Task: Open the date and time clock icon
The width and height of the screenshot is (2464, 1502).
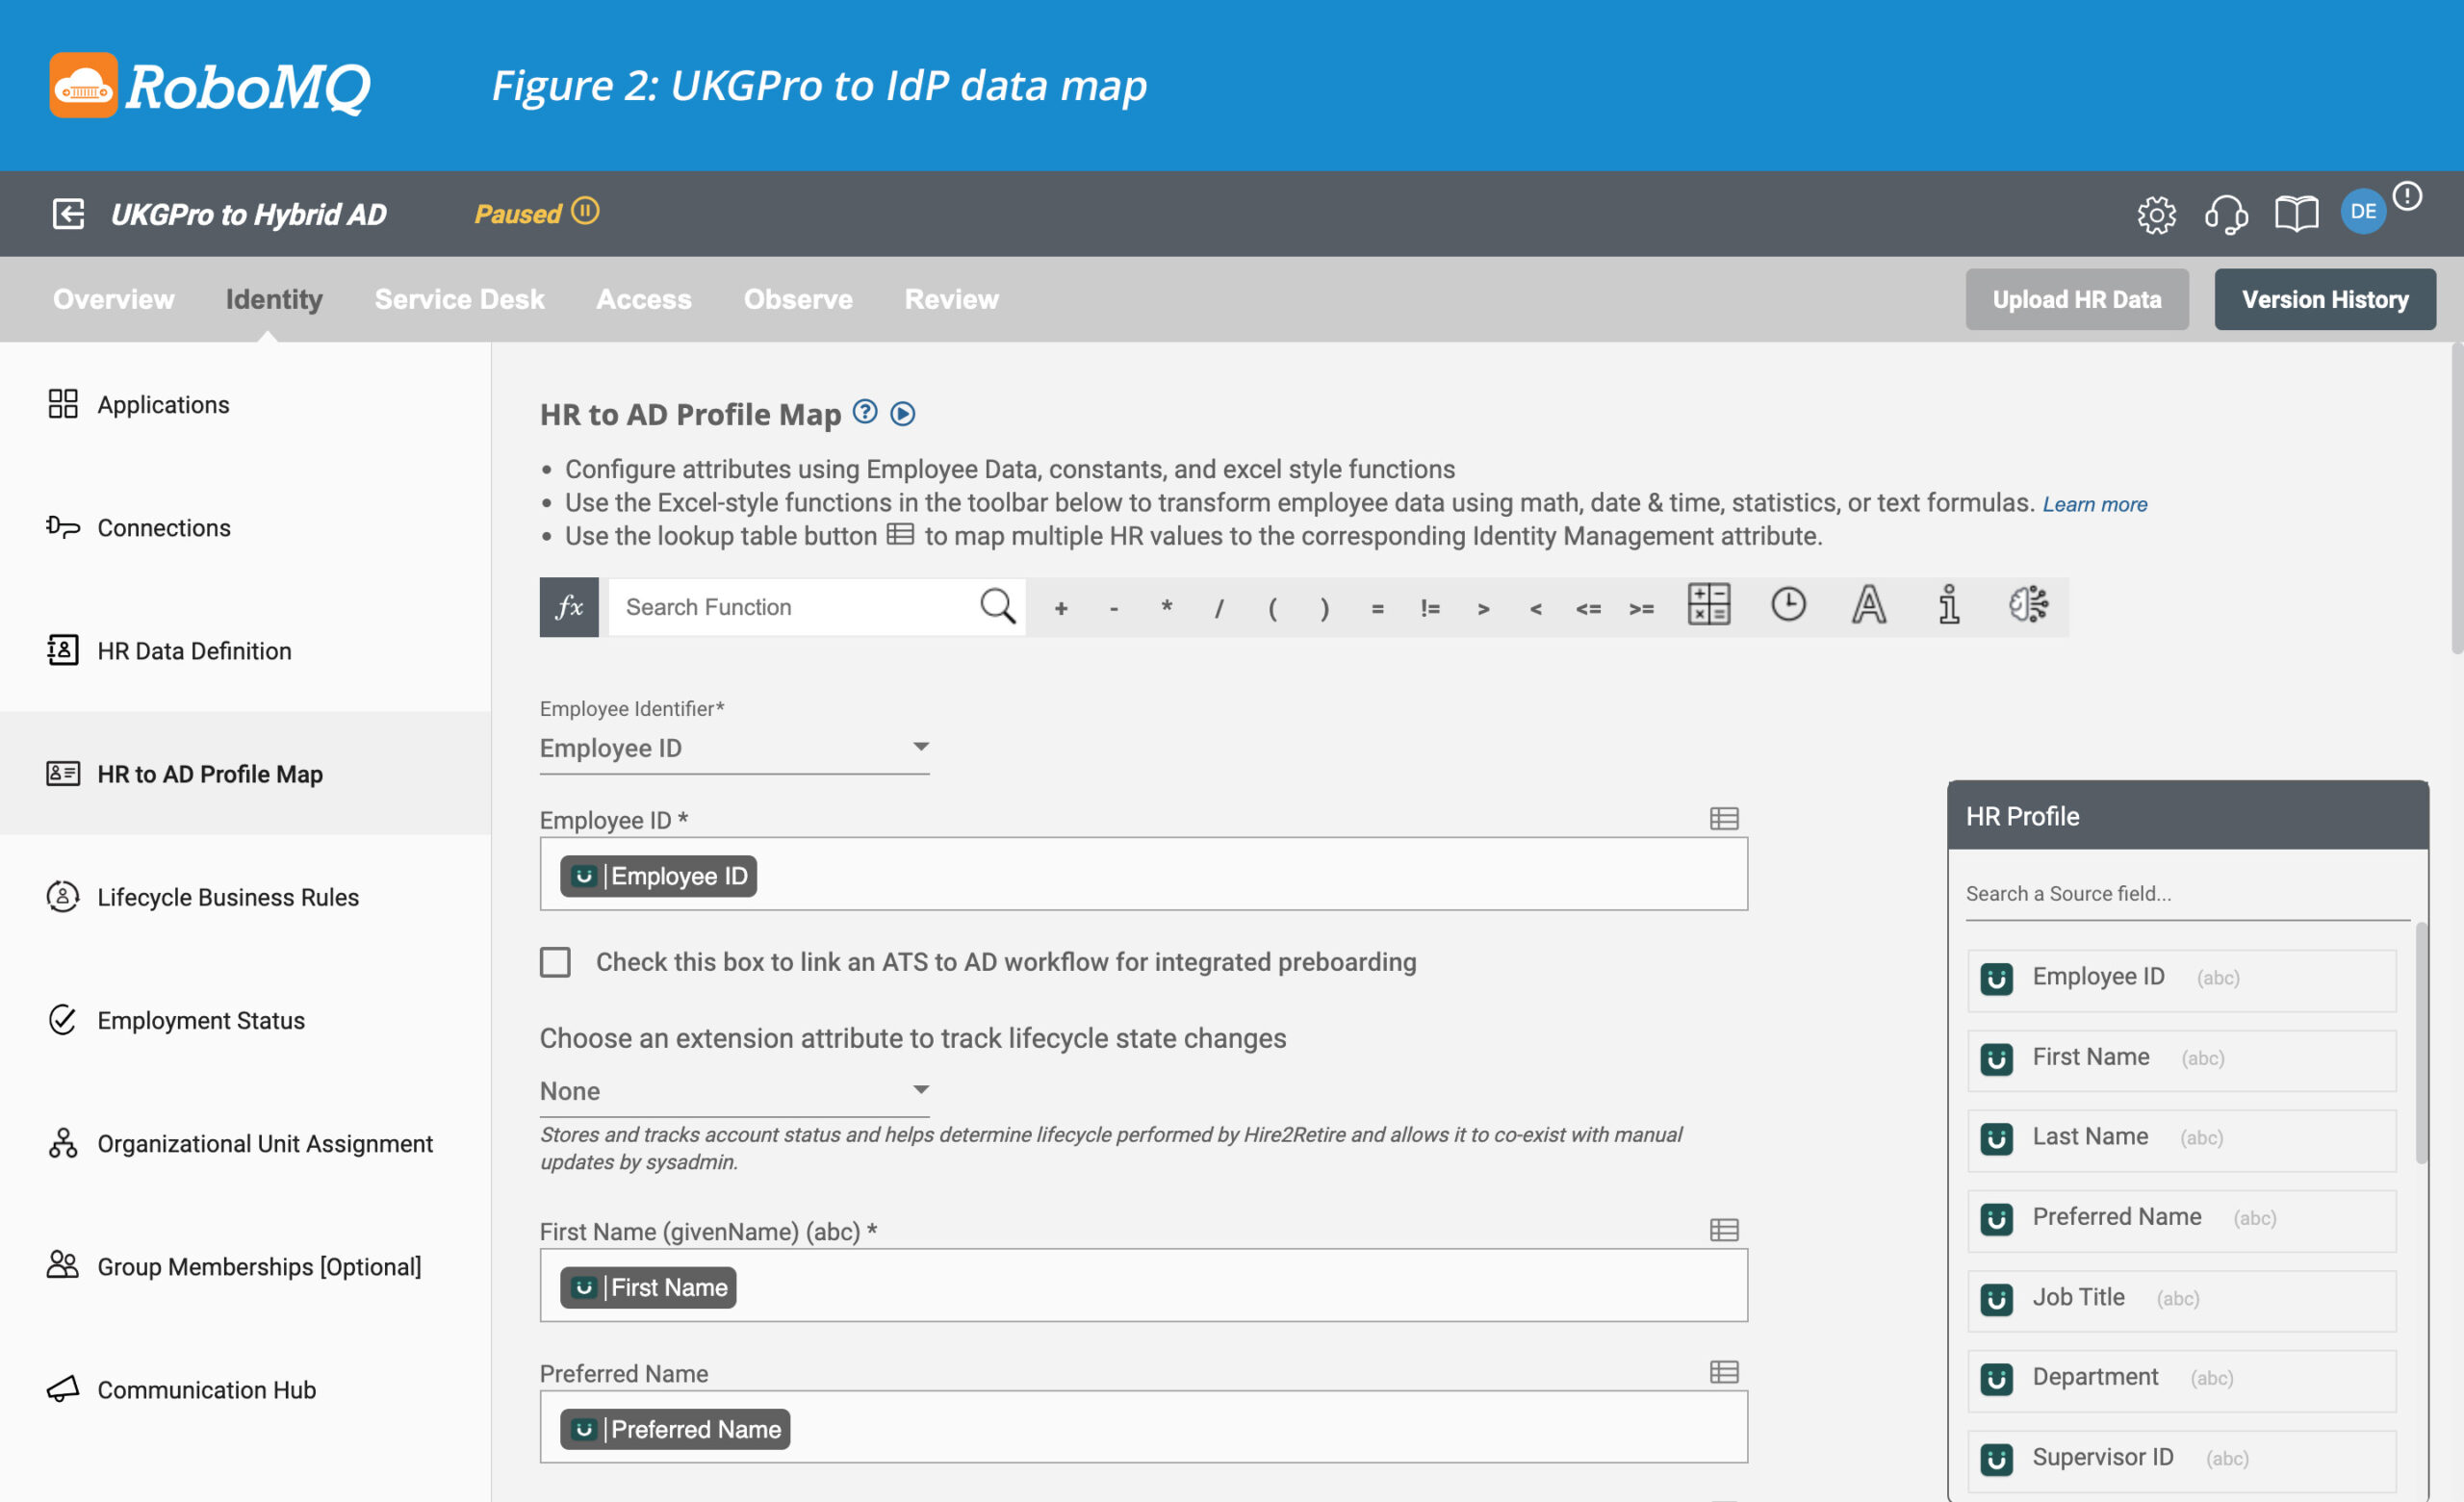Action: (x=1789, y=604)
